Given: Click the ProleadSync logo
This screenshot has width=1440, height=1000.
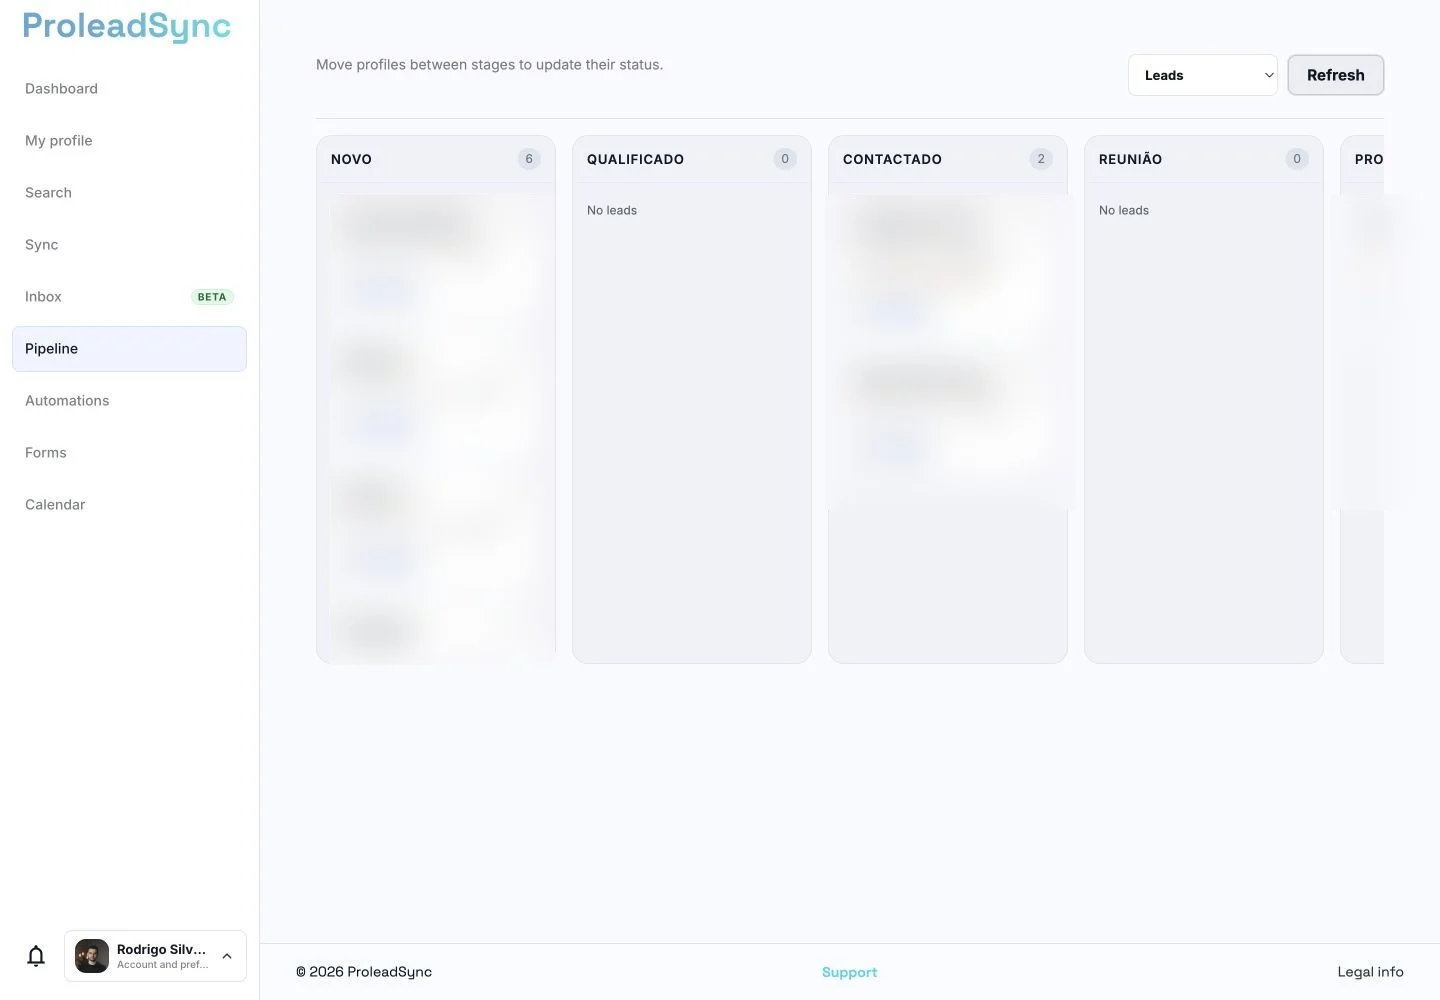Looking at the screenshot, I should 127,26.
